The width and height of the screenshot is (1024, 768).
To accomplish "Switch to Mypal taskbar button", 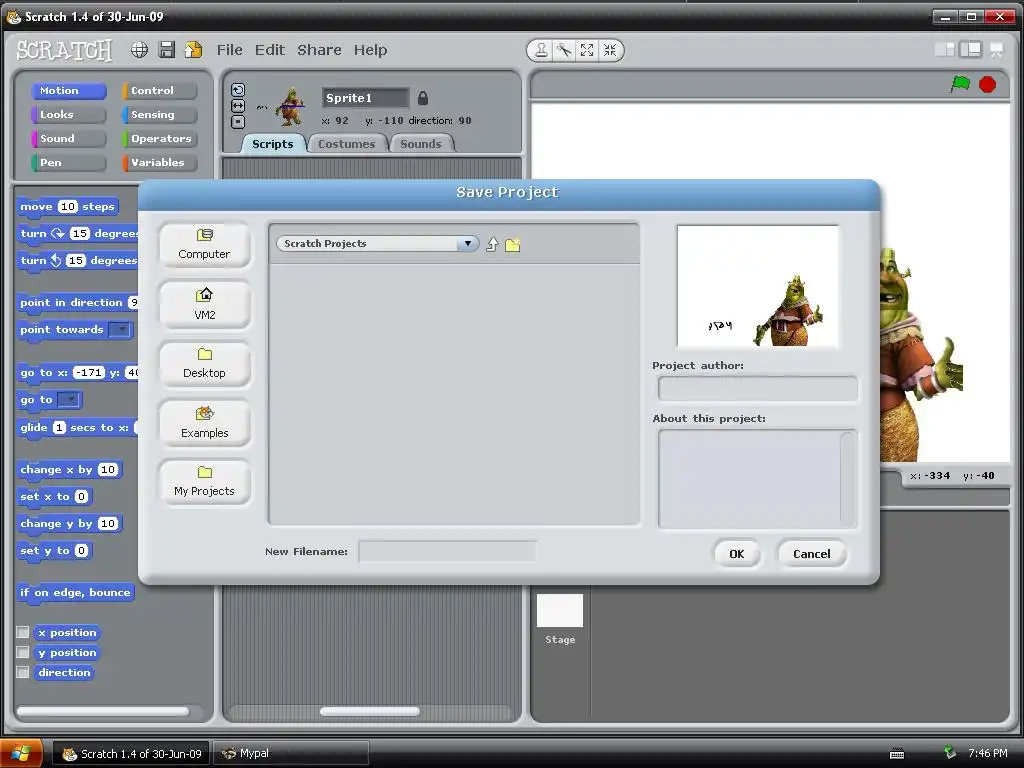I will [x=291, y=754].
